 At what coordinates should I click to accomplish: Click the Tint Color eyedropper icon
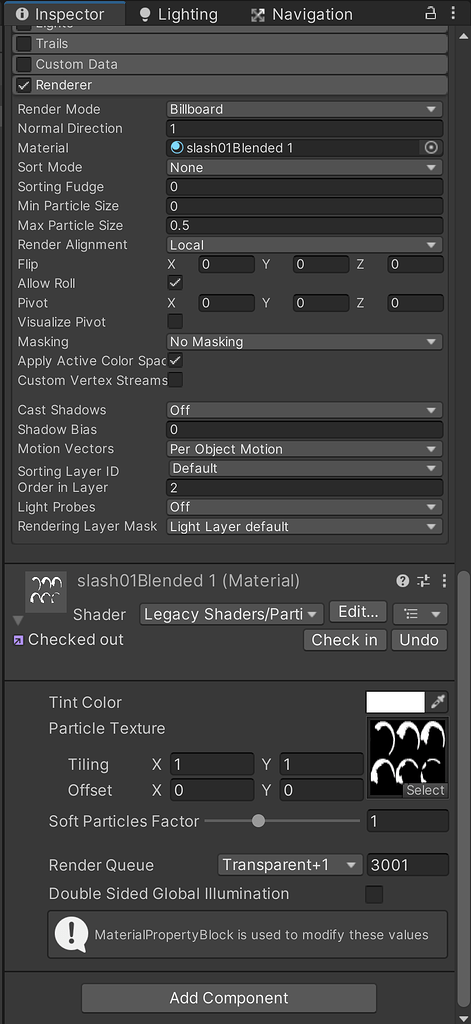[x=437, y=703]
